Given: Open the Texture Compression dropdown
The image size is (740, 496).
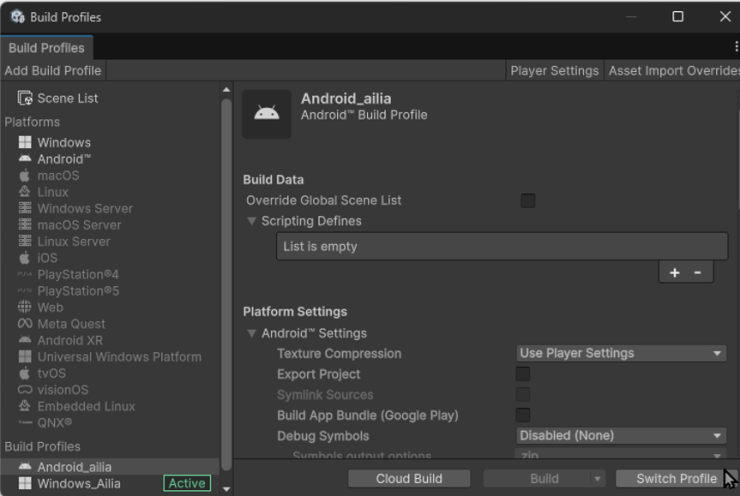Looking at the screenshot, I should point(621,353).
